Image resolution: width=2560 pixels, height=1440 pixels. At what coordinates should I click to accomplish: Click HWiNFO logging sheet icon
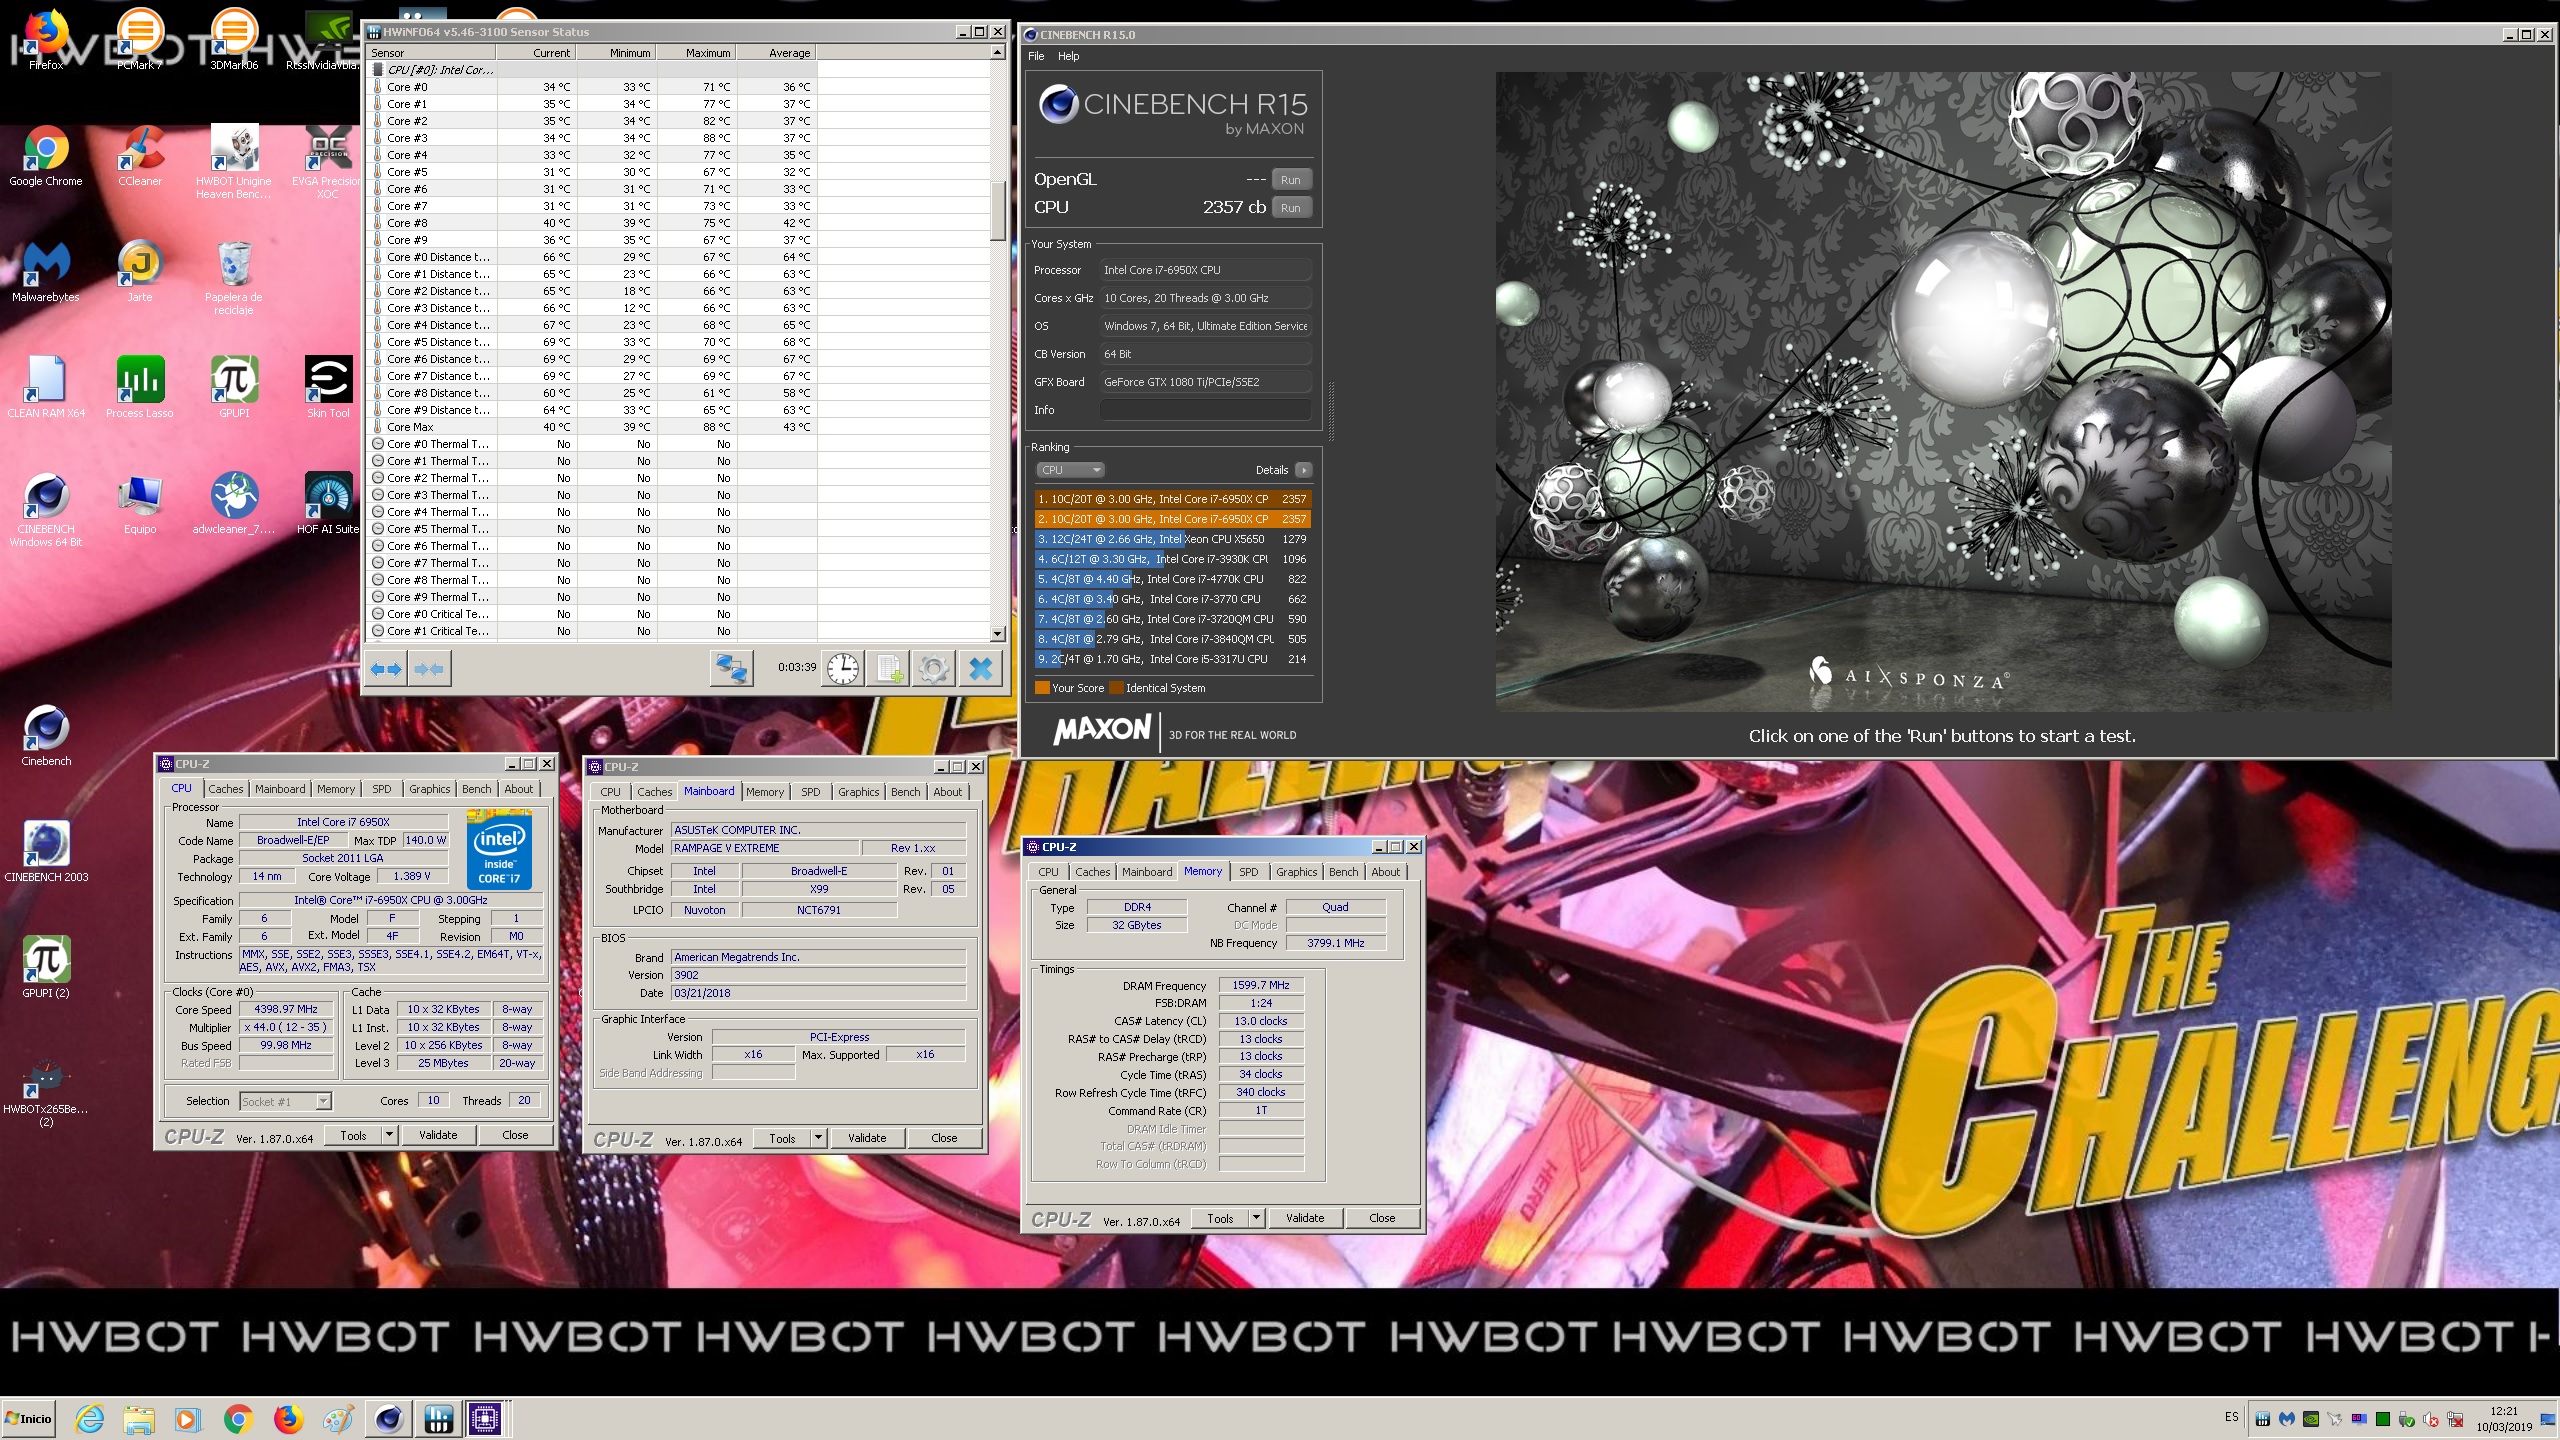pyautogui.click(x=889, y=668)
